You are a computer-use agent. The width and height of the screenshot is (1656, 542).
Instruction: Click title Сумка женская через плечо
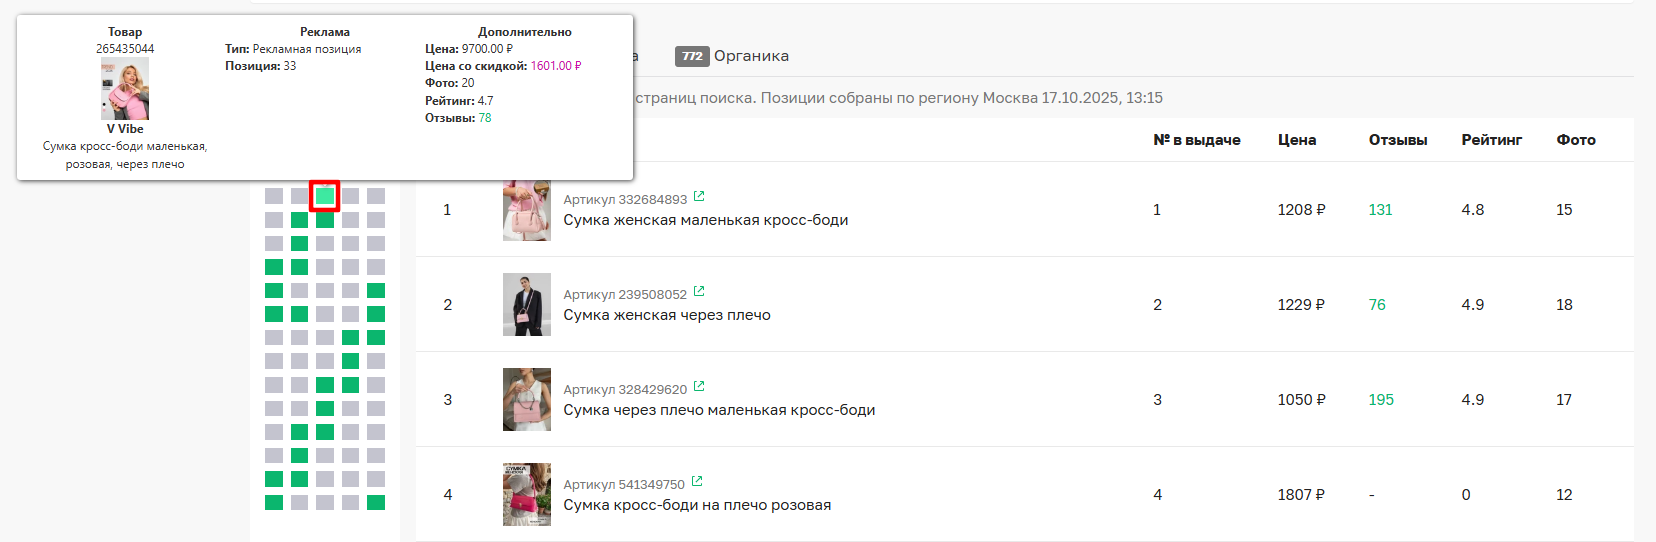(x=667, y=315)
